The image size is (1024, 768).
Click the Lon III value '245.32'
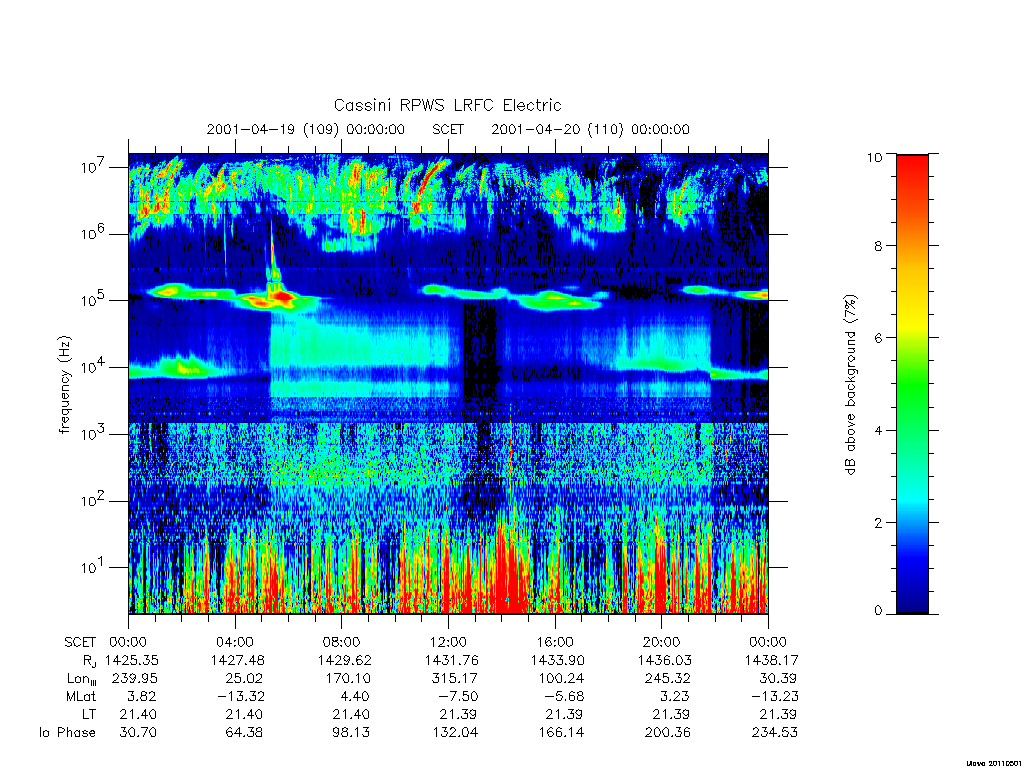668,679
